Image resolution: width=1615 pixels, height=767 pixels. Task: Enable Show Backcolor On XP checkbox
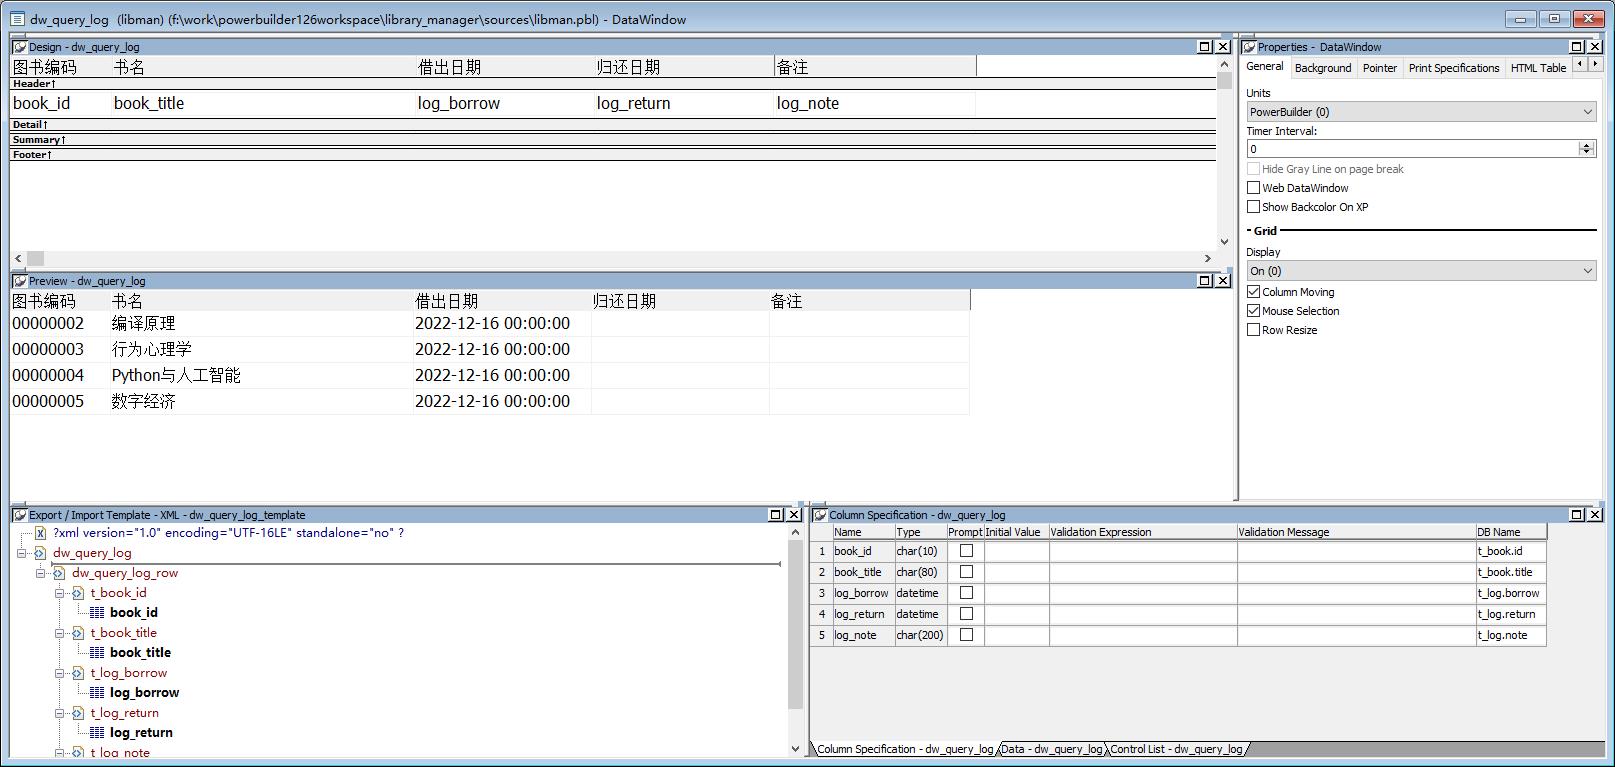pyautogui.click(x=1253, y=207)
